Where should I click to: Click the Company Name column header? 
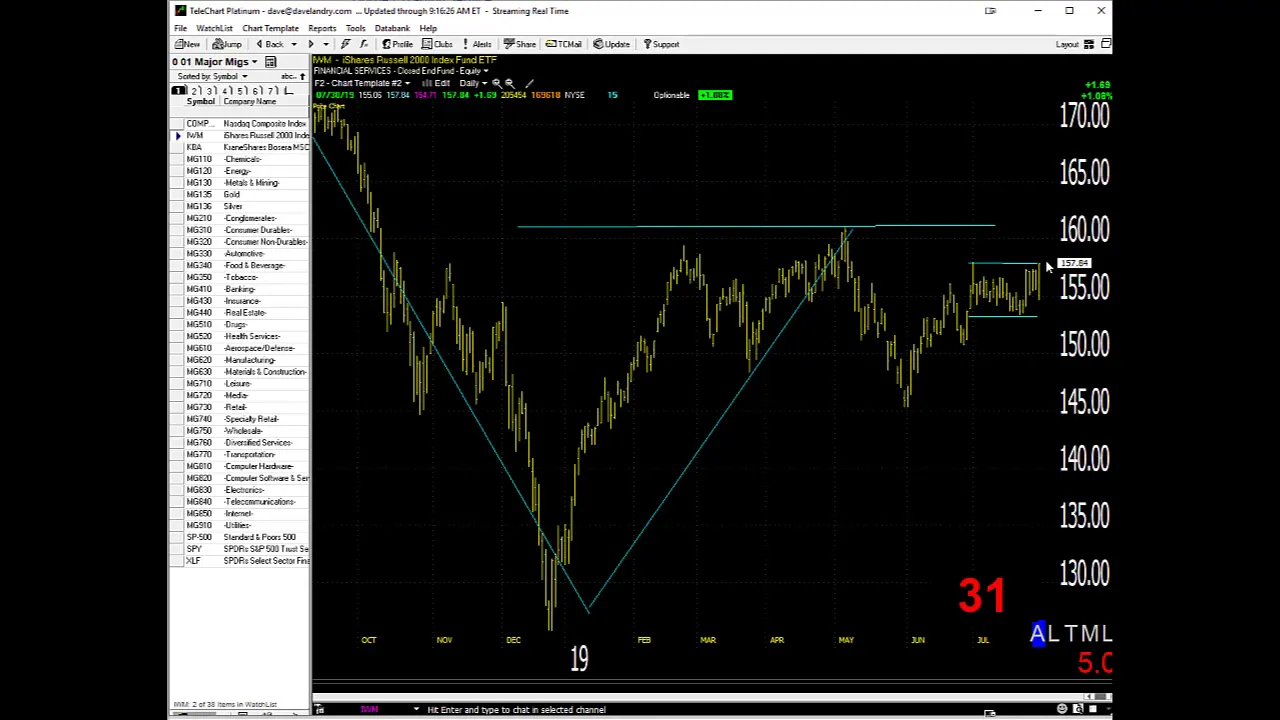tap(250, 102)
